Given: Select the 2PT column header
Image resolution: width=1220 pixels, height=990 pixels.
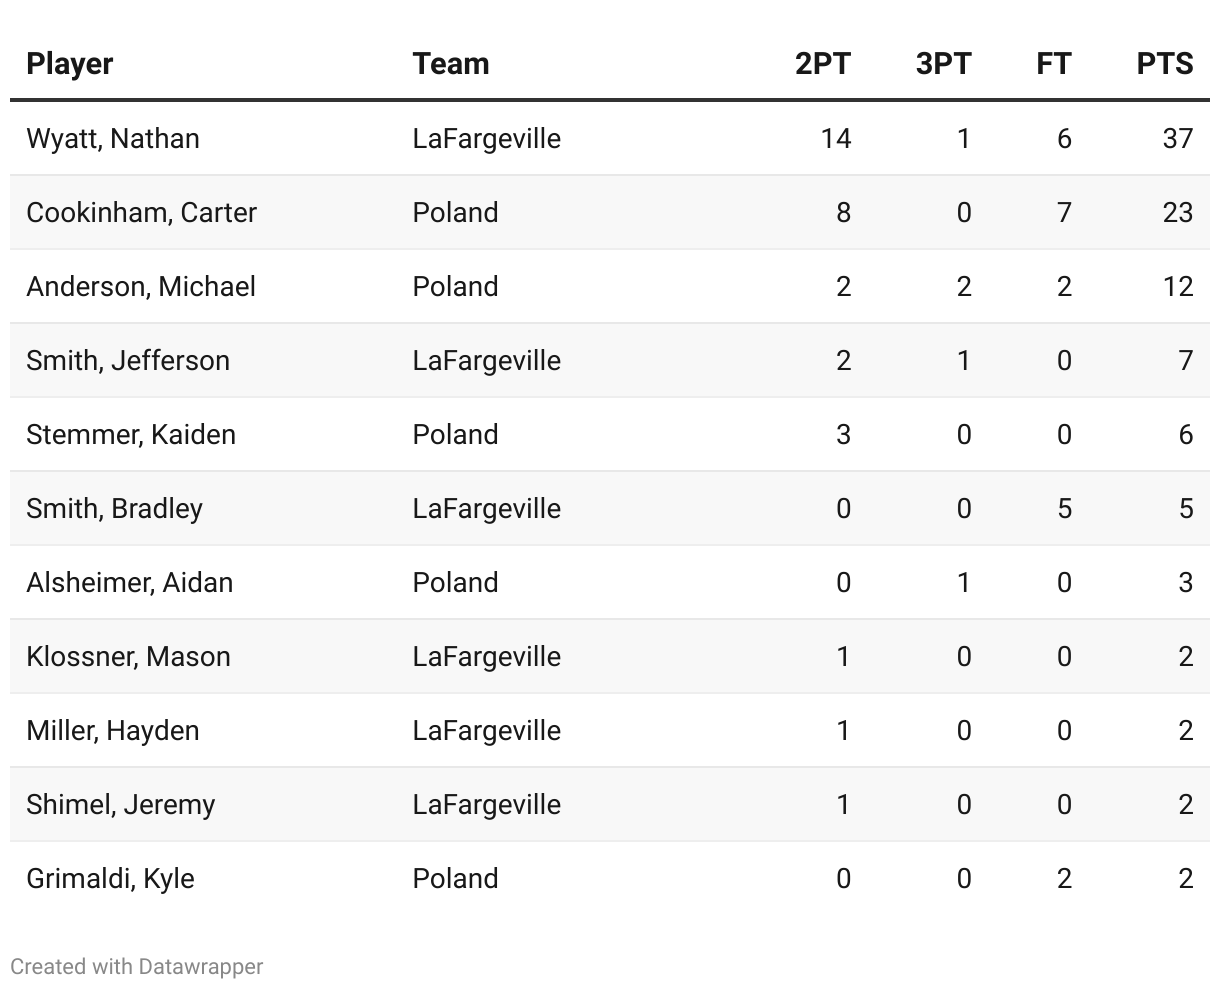Looking at the screenshot, I should (822, 64).
